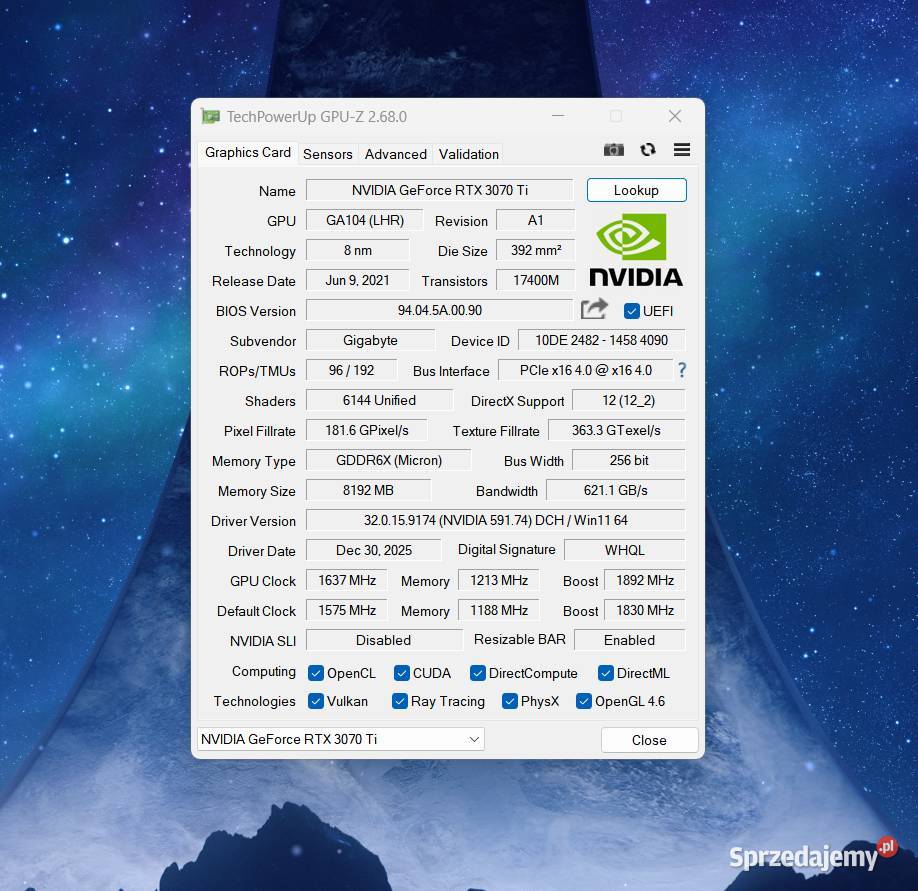Click the GPU-Z logo in the title bar
Screen dimensions: 918x891
(210, 116)
